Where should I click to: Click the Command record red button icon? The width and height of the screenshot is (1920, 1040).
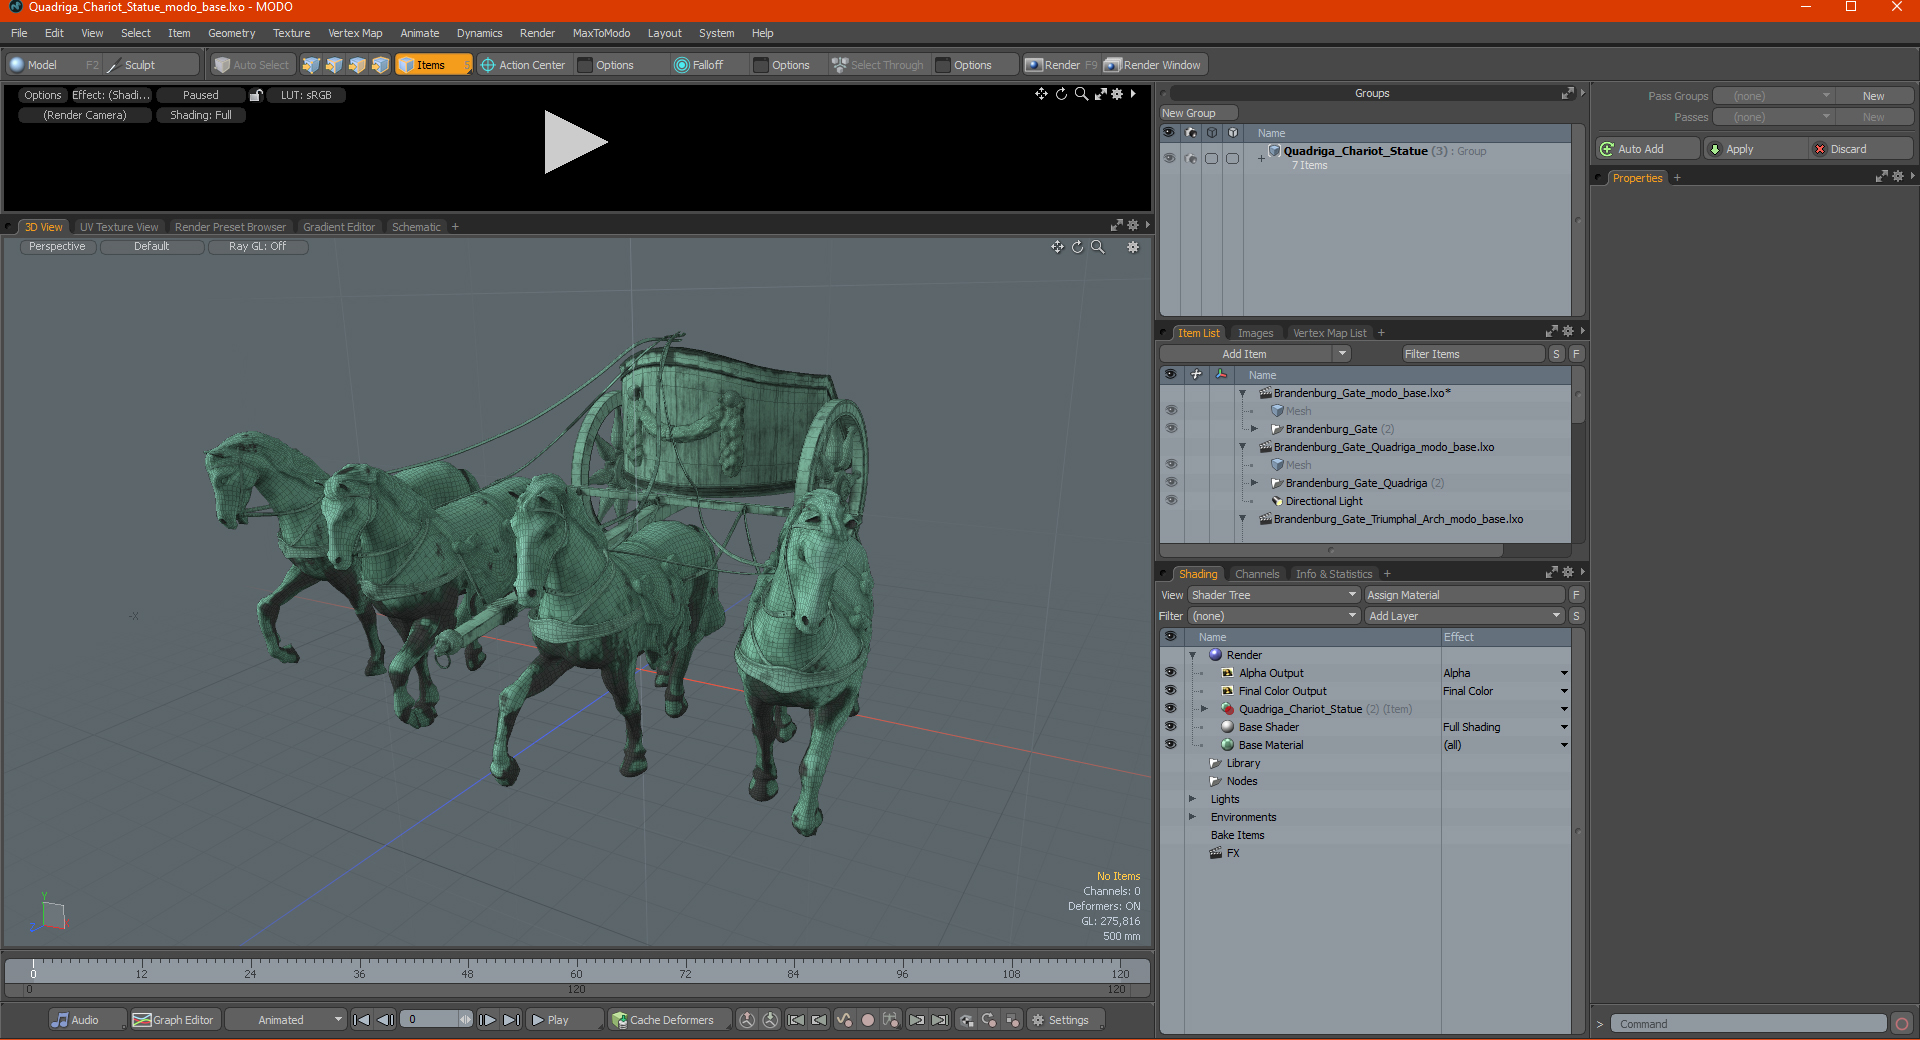pyautogui.click(x=1902, y=1023)
